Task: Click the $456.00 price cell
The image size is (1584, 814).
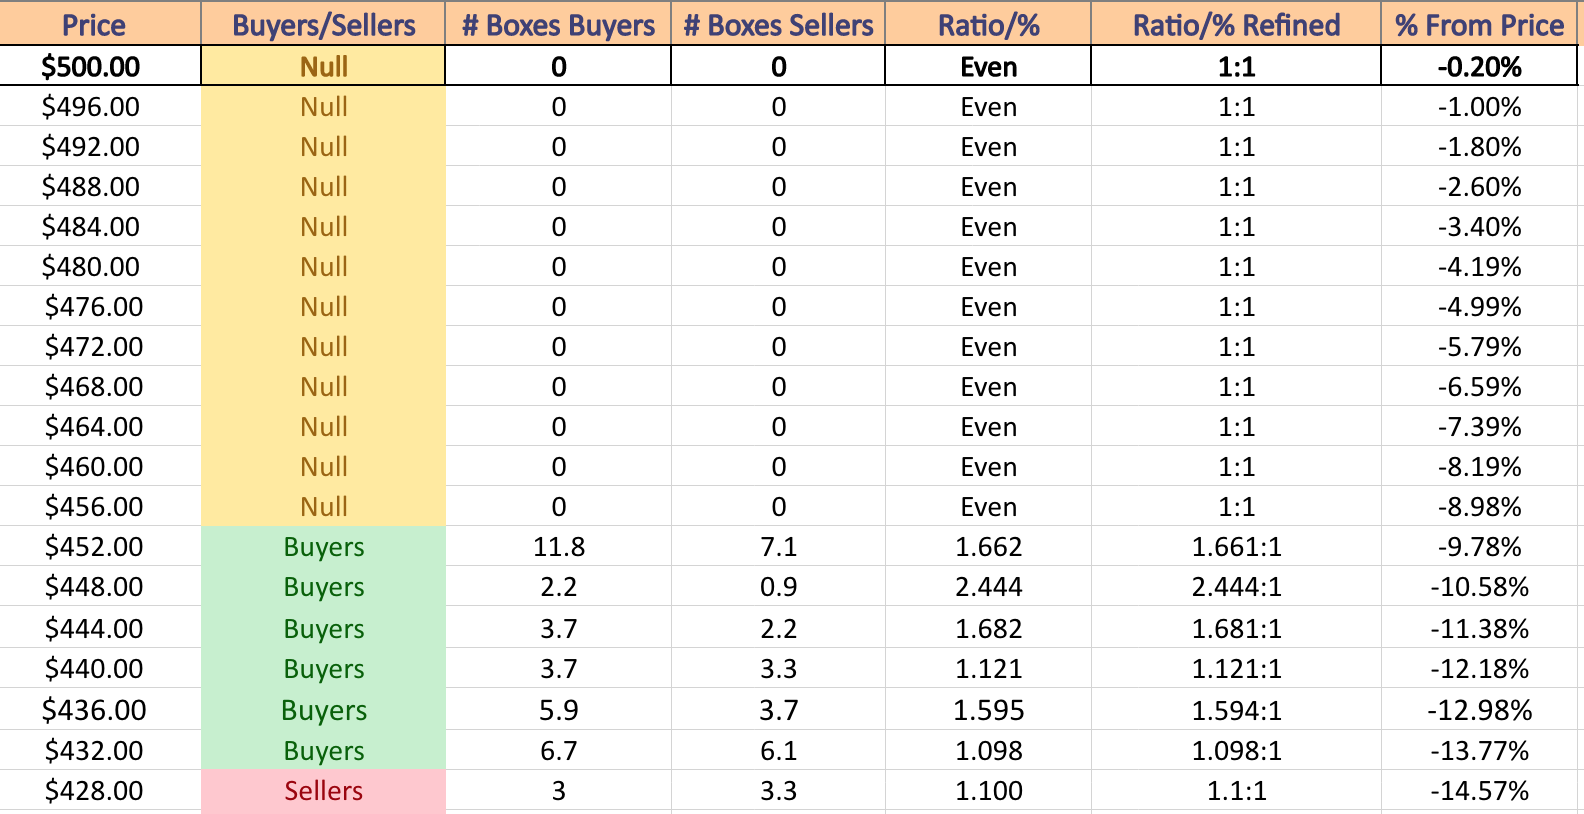Action: point(100,506)
